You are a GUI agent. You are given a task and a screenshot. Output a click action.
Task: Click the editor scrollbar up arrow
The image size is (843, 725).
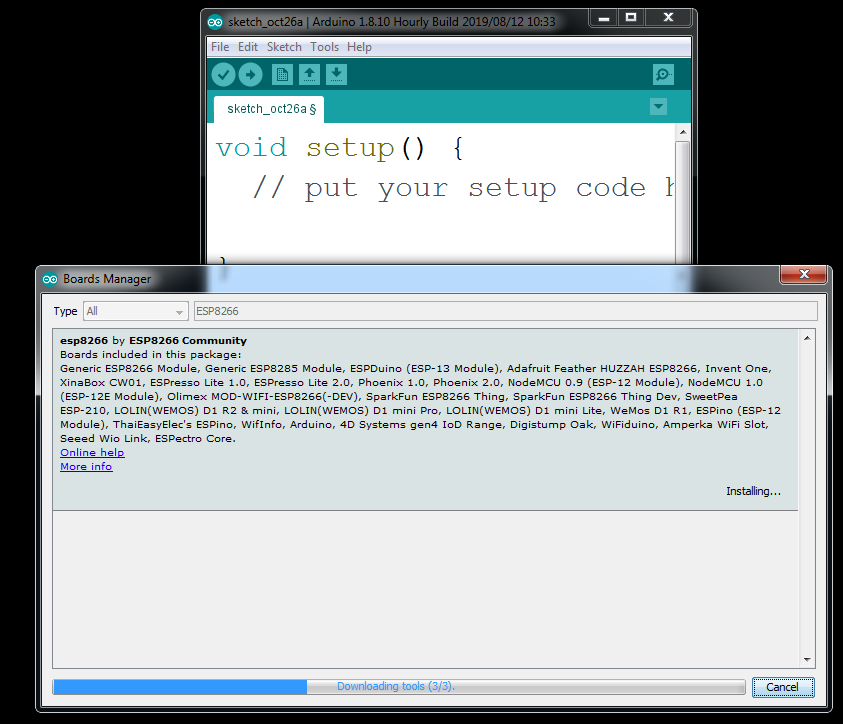(x=683, y=132)
